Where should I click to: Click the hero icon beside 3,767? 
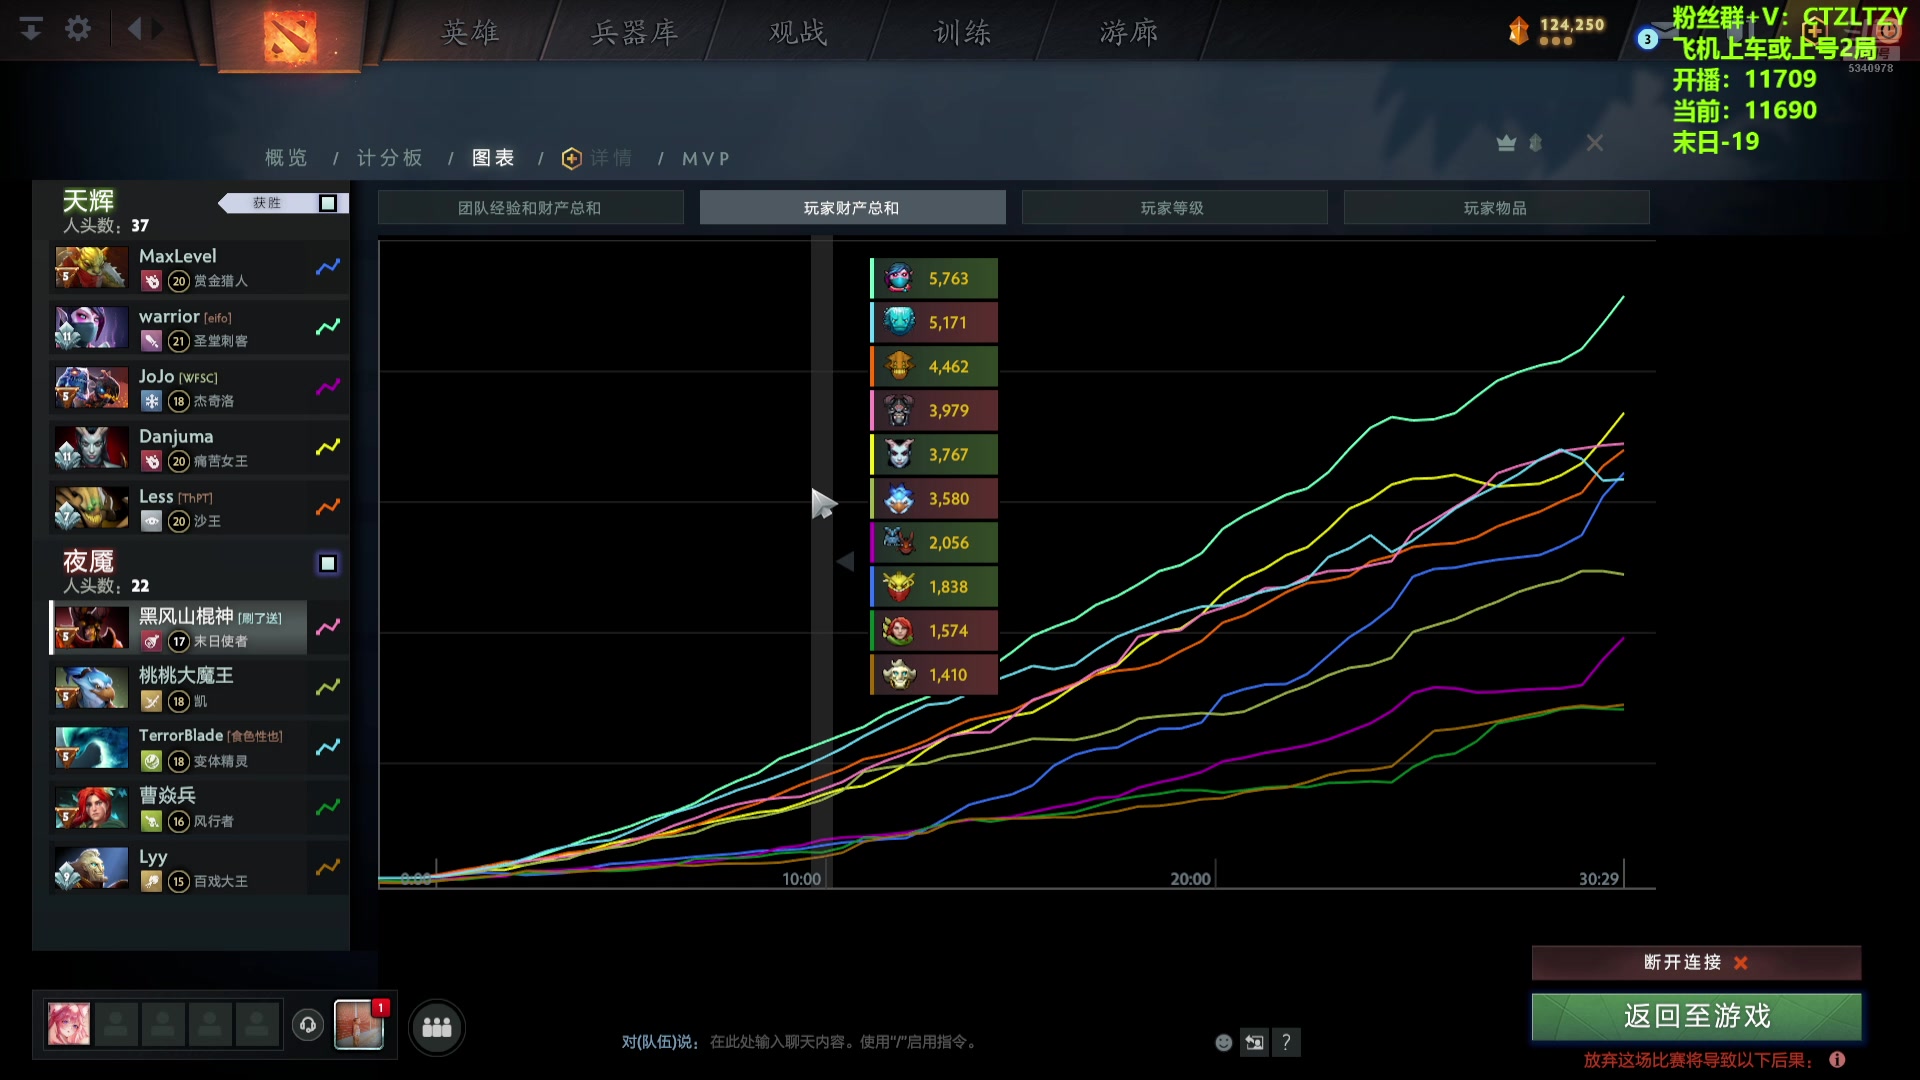(899, 454)
